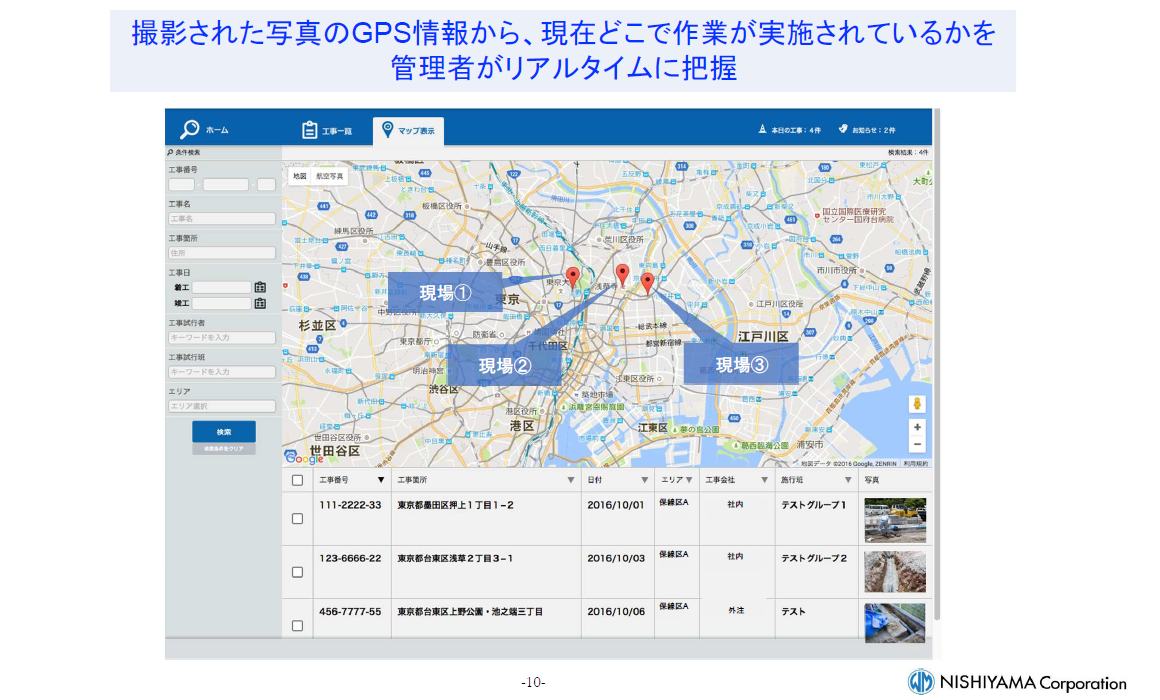The image size is (1160, 700).
Task: Tick the checkbox for 123-6666-22
Action: (297, 572)
